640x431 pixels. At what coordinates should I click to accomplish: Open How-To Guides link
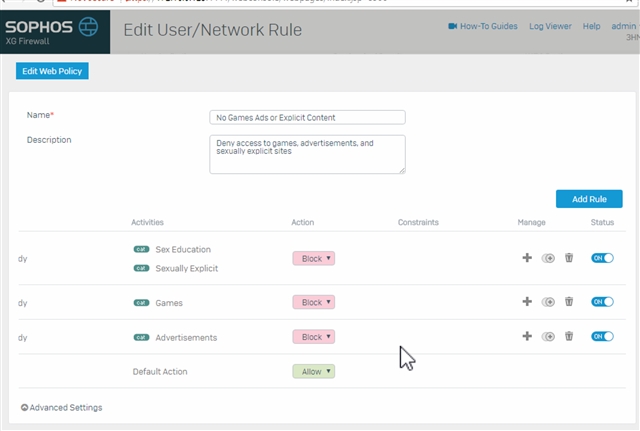tap(489, 26)
